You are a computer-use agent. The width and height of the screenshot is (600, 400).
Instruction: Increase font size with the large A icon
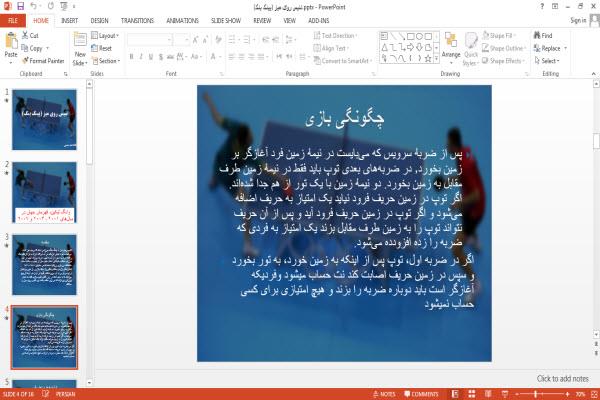coord(196,39)
